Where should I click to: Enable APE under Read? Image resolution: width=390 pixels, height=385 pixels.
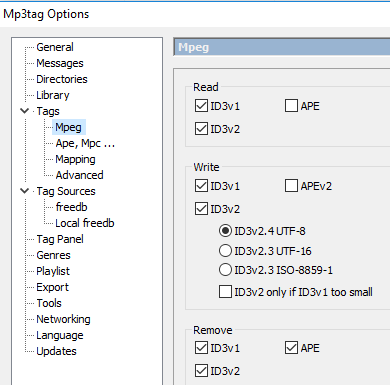(x=291, y=106)
